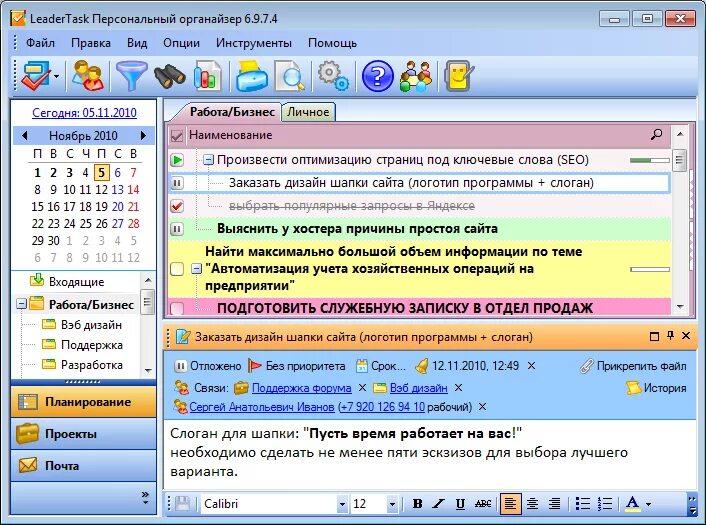Viewport: 706px width, 525px height.
Task: Apply bold formatting
Action: pyautogui.click(x=417, y=503)
